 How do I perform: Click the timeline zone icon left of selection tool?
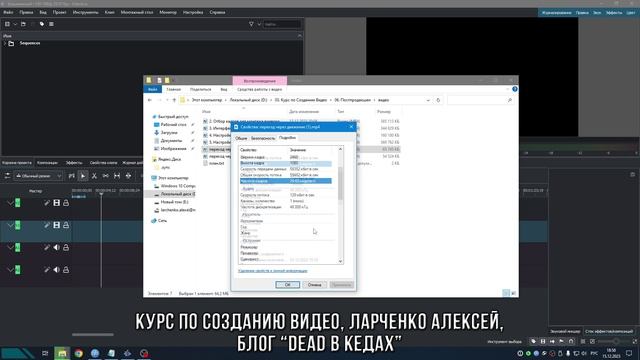(x=72, y=176)
